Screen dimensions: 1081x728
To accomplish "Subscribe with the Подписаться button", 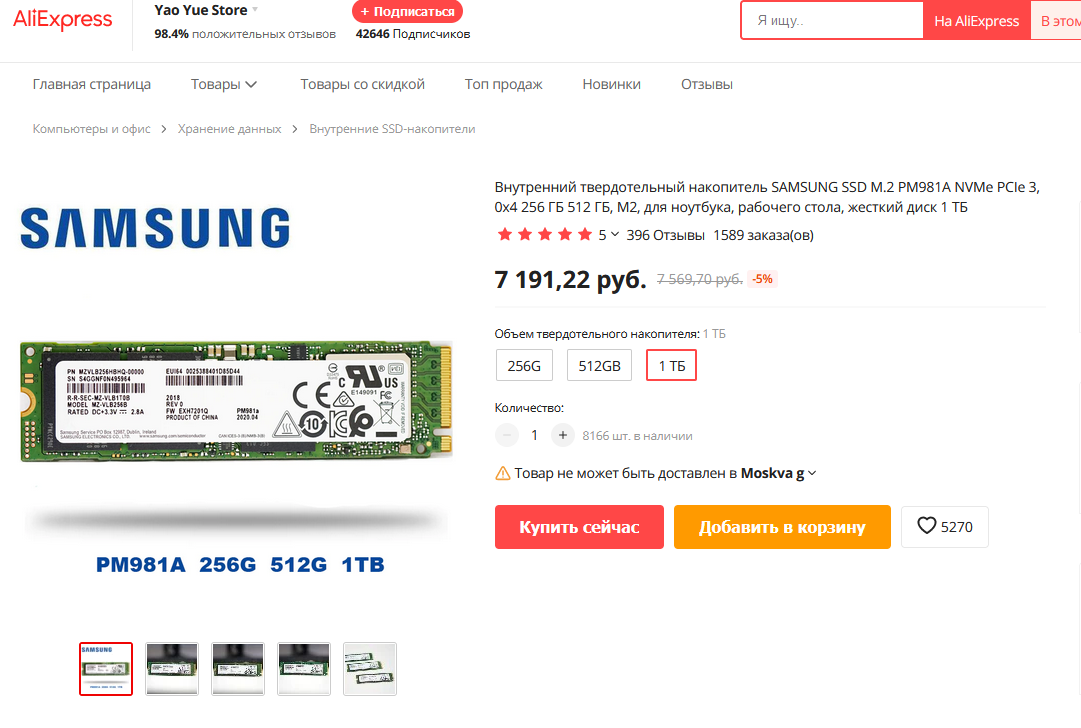I will (x=407, y=12).
